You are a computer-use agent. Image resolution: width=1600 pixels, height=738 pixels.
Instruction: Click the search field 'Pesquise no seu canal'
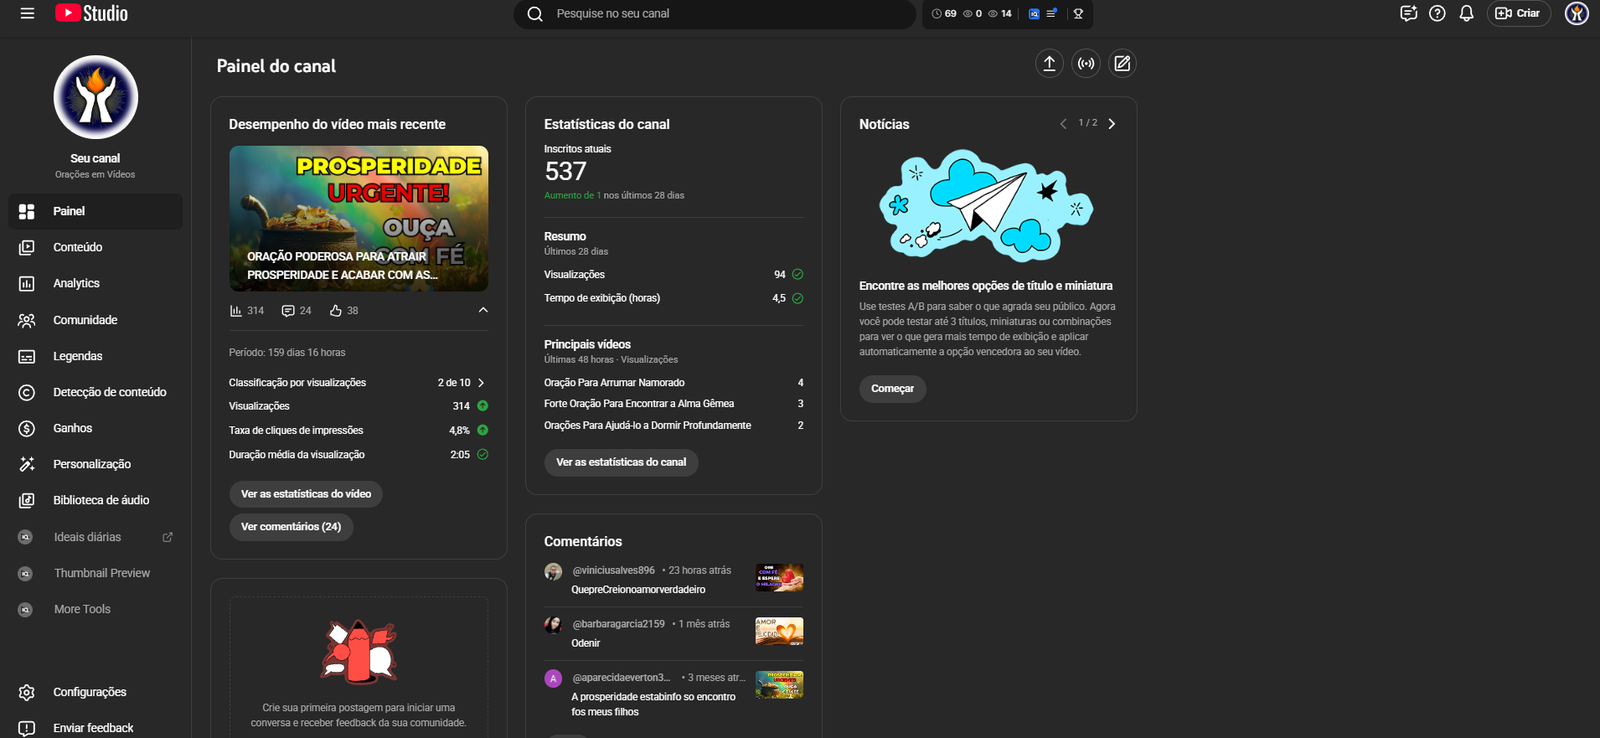[x=714, y=14]
